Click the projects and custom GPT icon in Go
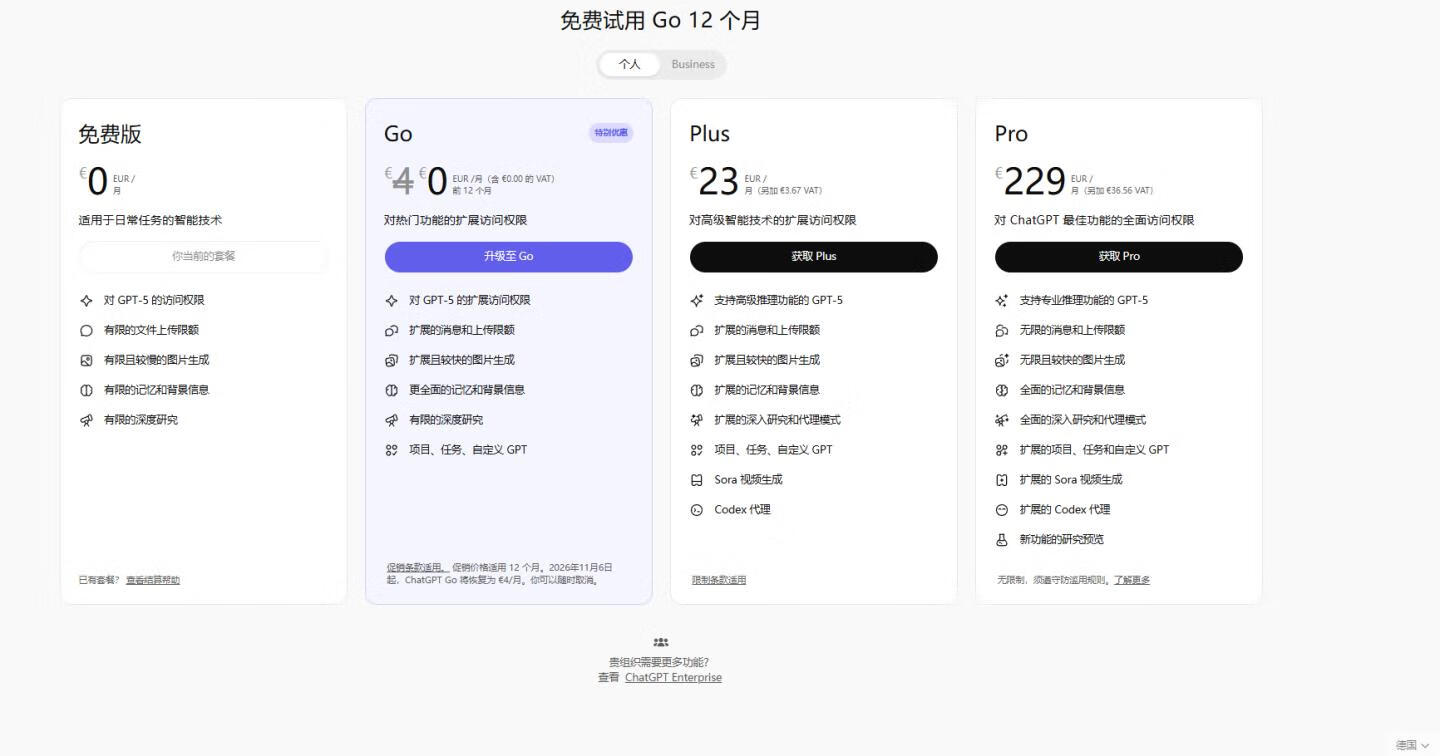 point(392,450)
